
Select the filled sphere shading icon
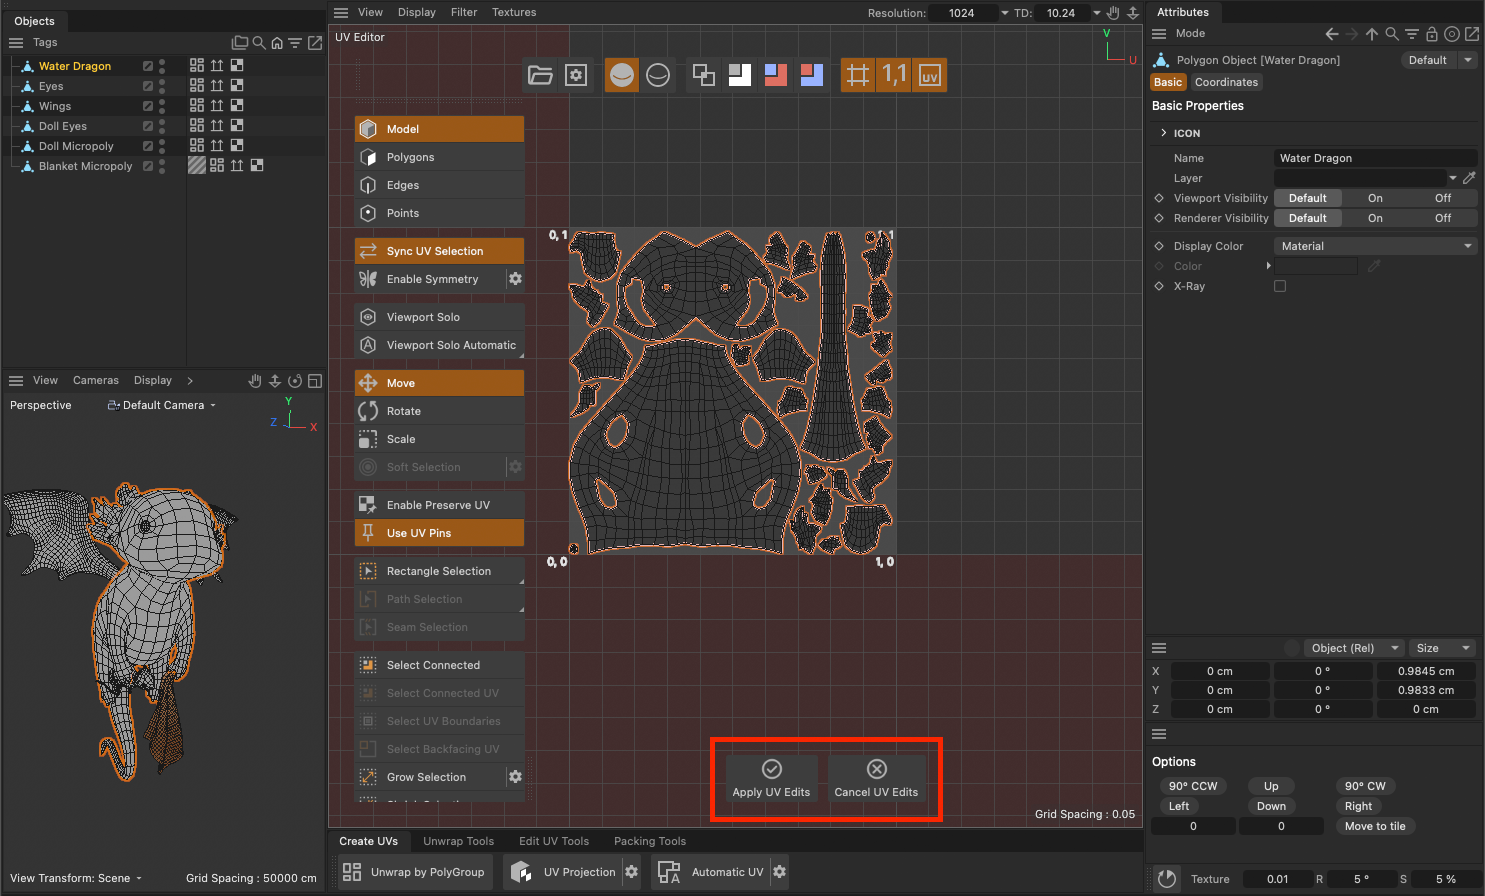tap(622, 75)
